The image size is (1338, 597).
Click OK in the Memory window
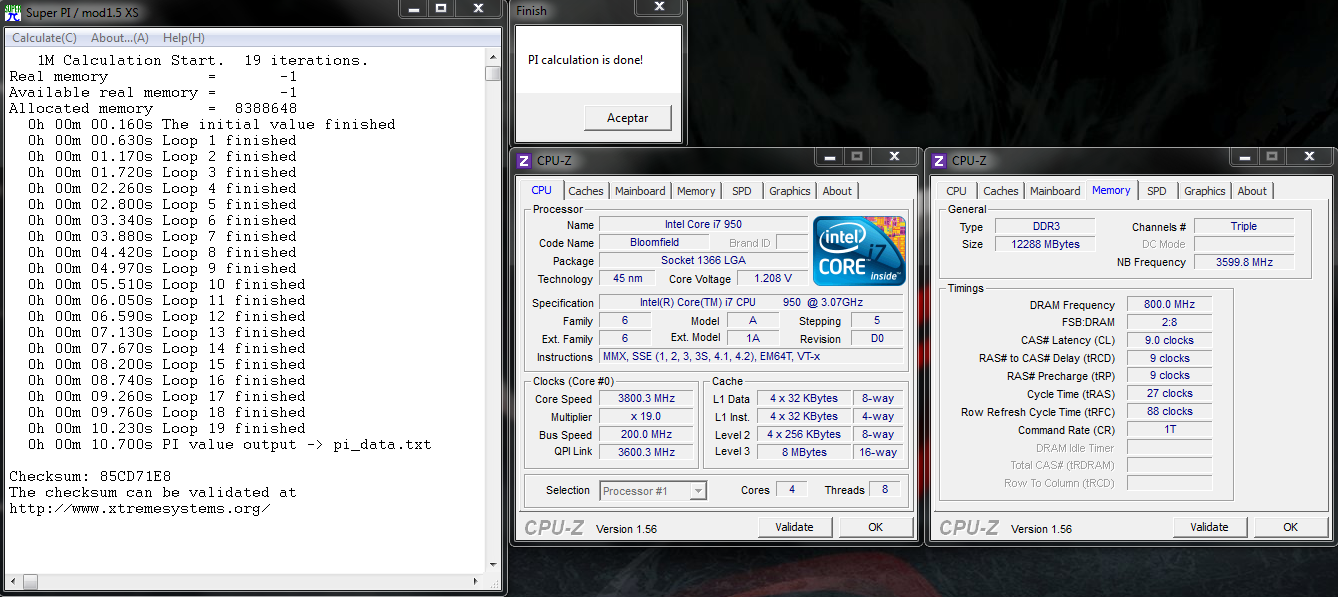(x=1291, y=527)
